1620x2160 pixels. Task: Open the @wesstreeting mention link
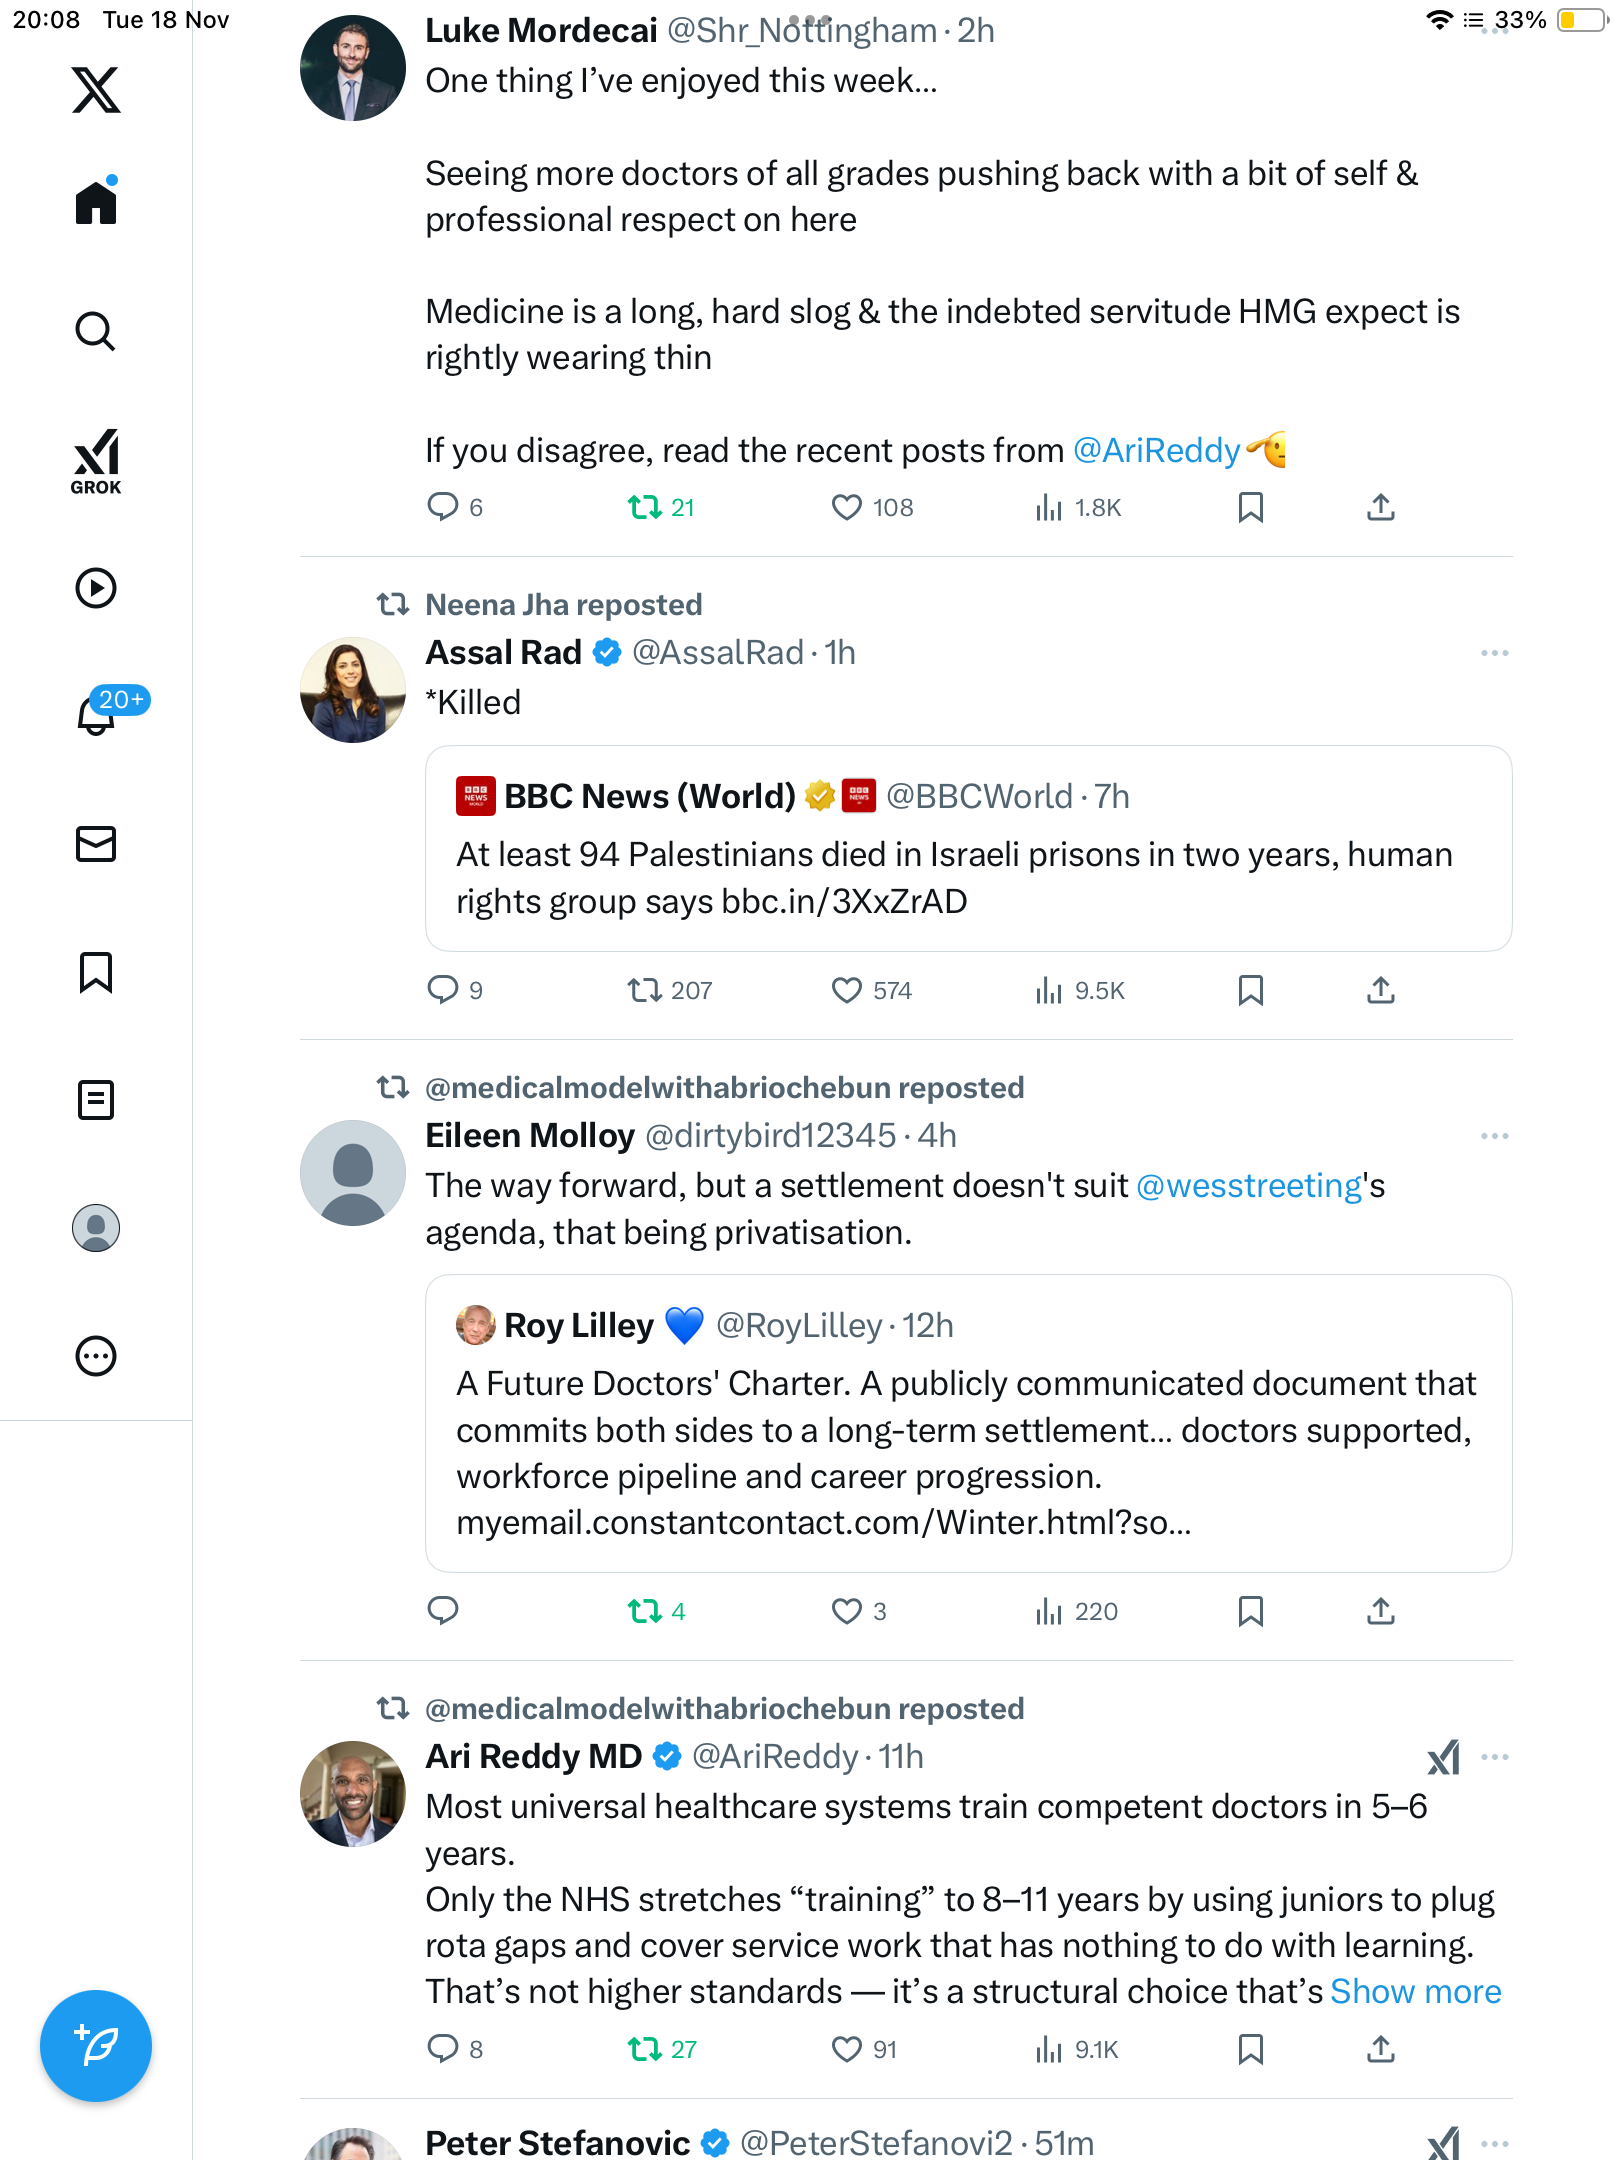point(1249,1186)
